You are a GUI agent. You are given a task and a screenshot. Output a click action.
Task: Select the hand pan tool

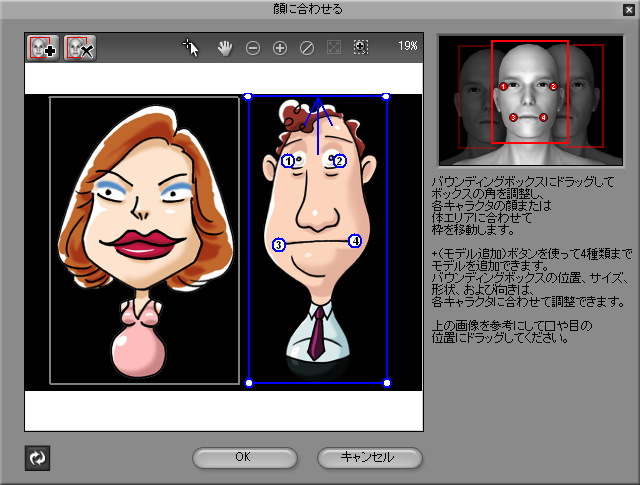point(225,47)
